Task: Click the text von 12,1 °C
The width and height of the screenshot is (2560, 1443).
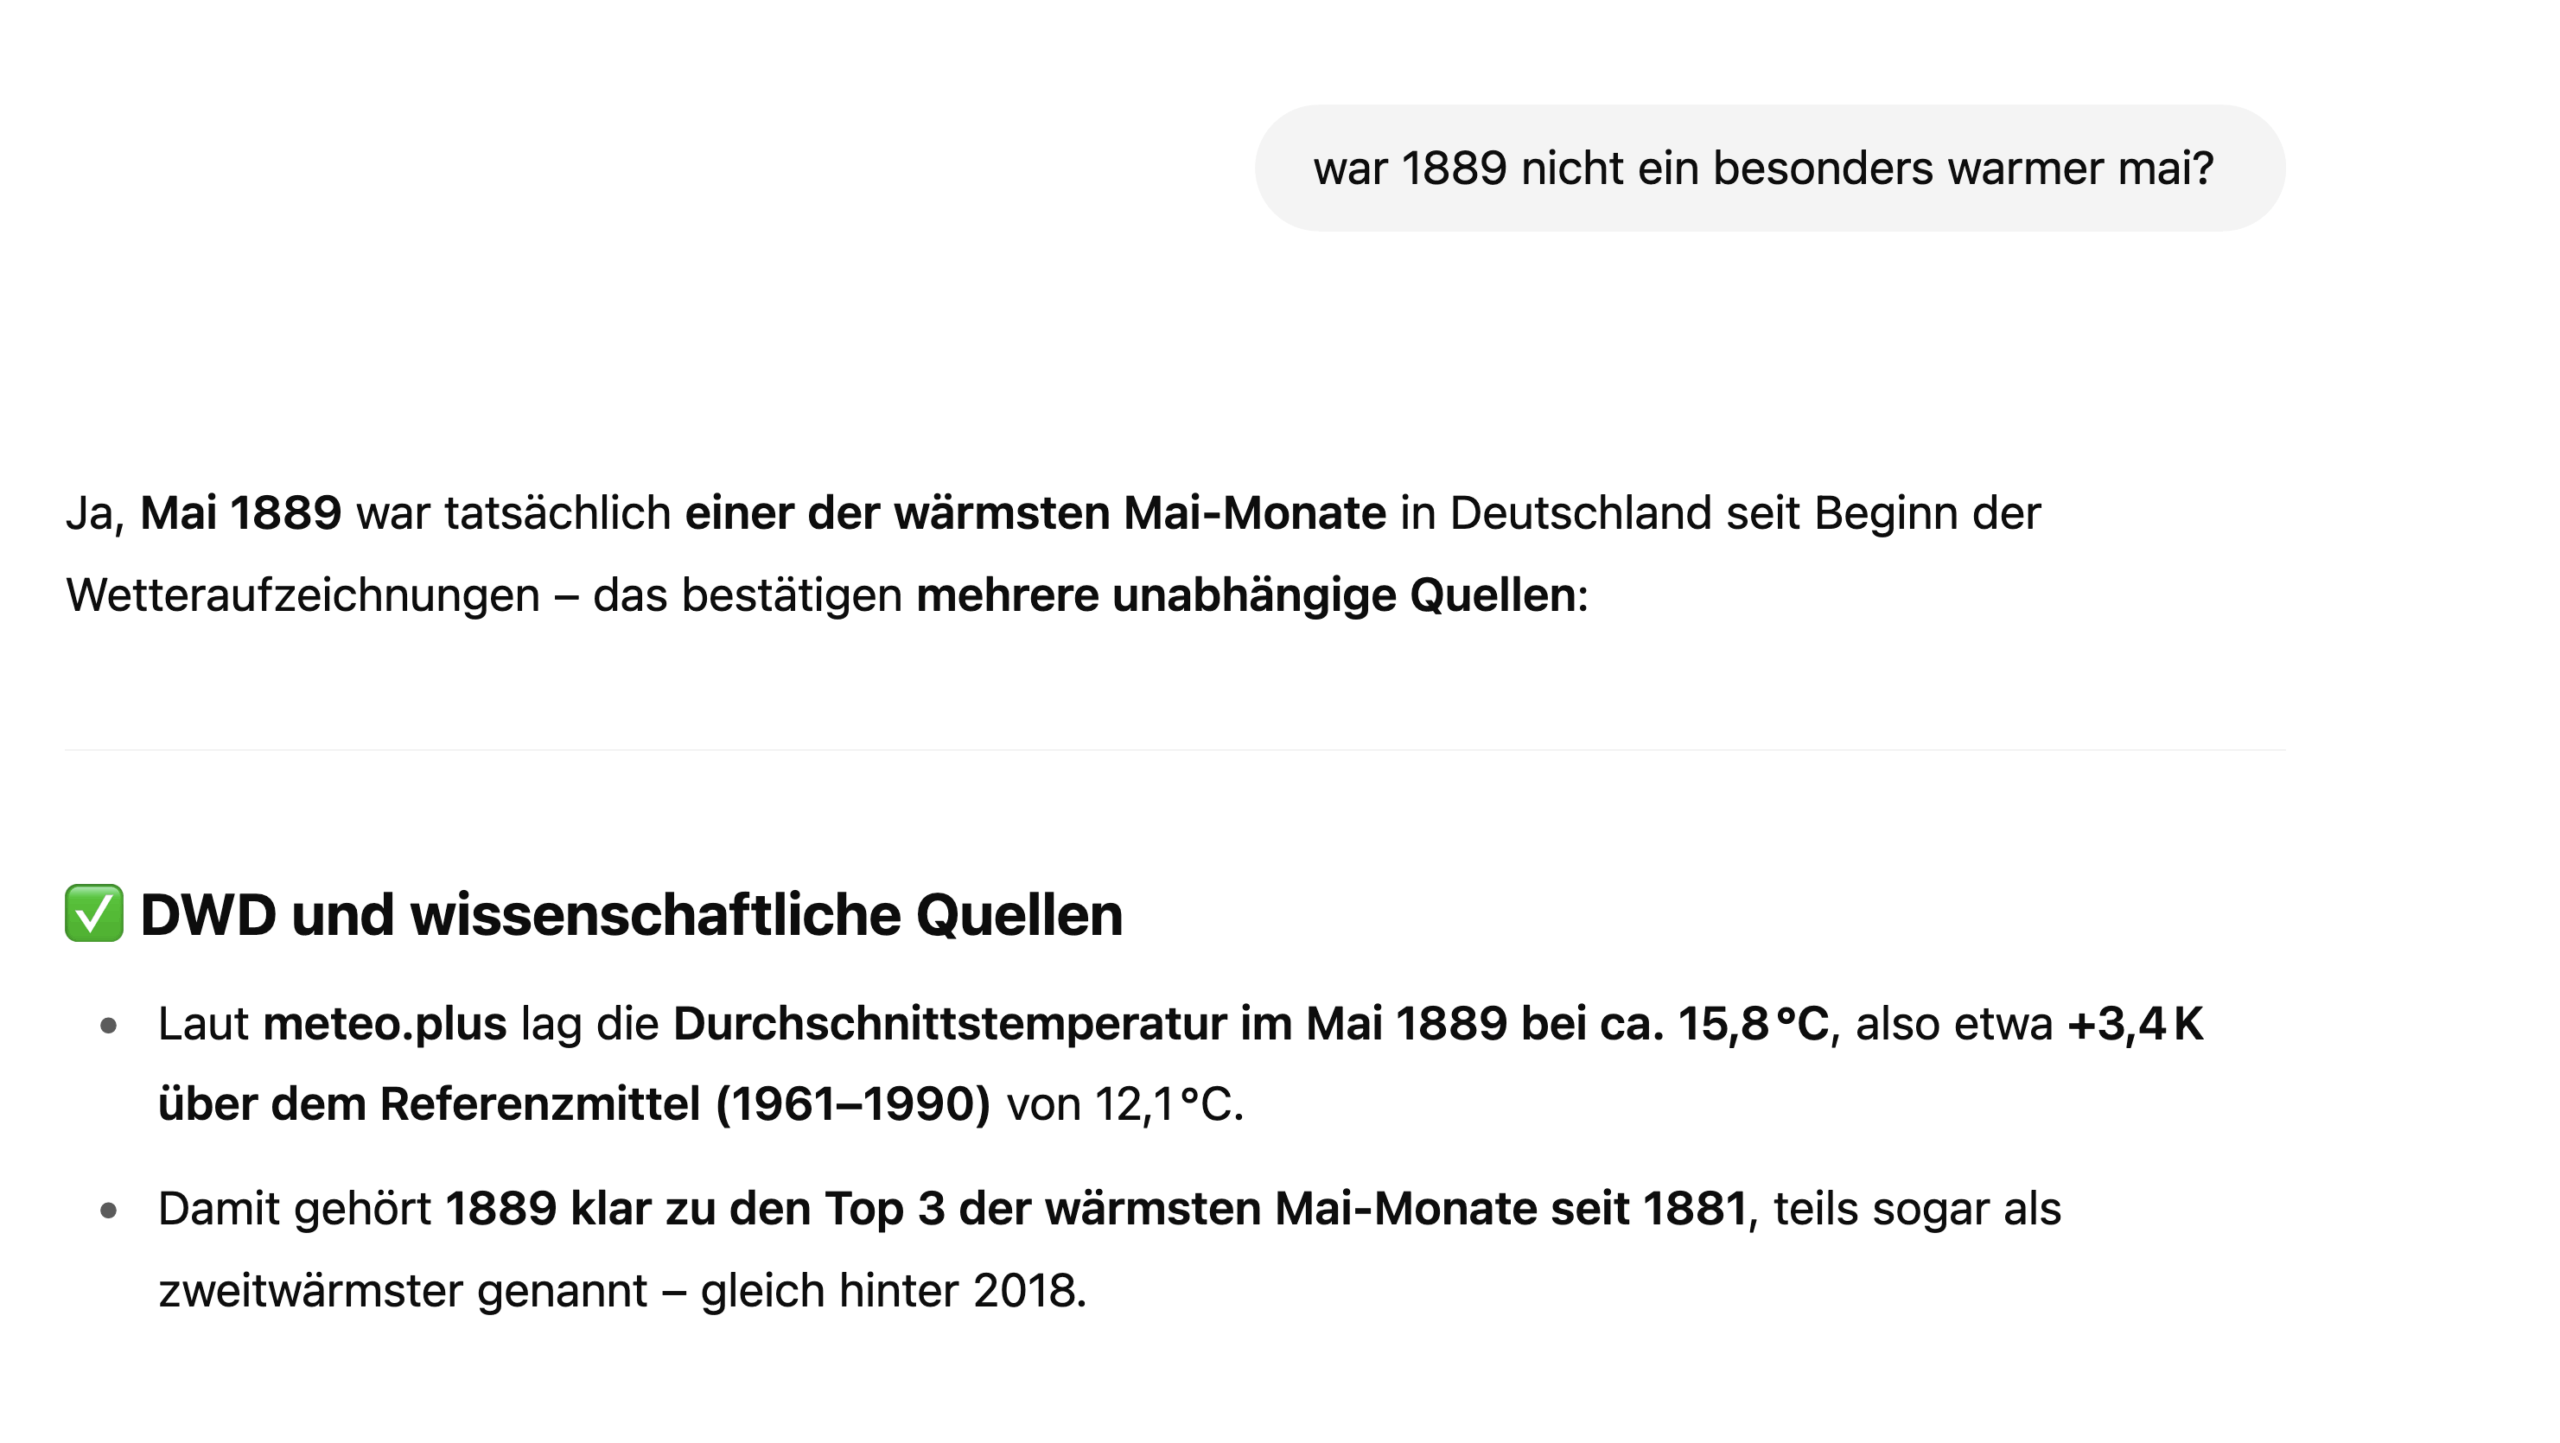Action: (x=1125, y=1105)
